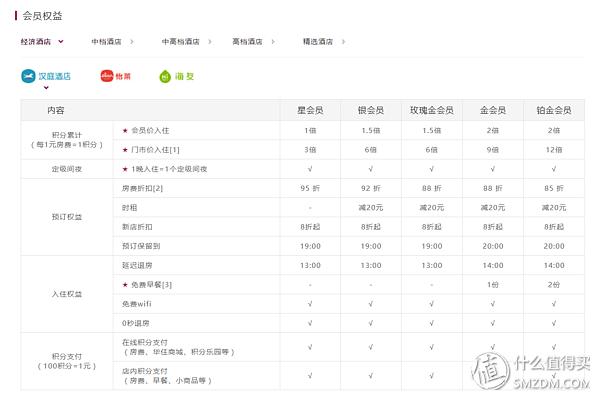This screenshot has height=400, width=600.
Task: Click the 内容 column header
Action: click(56, 110)
